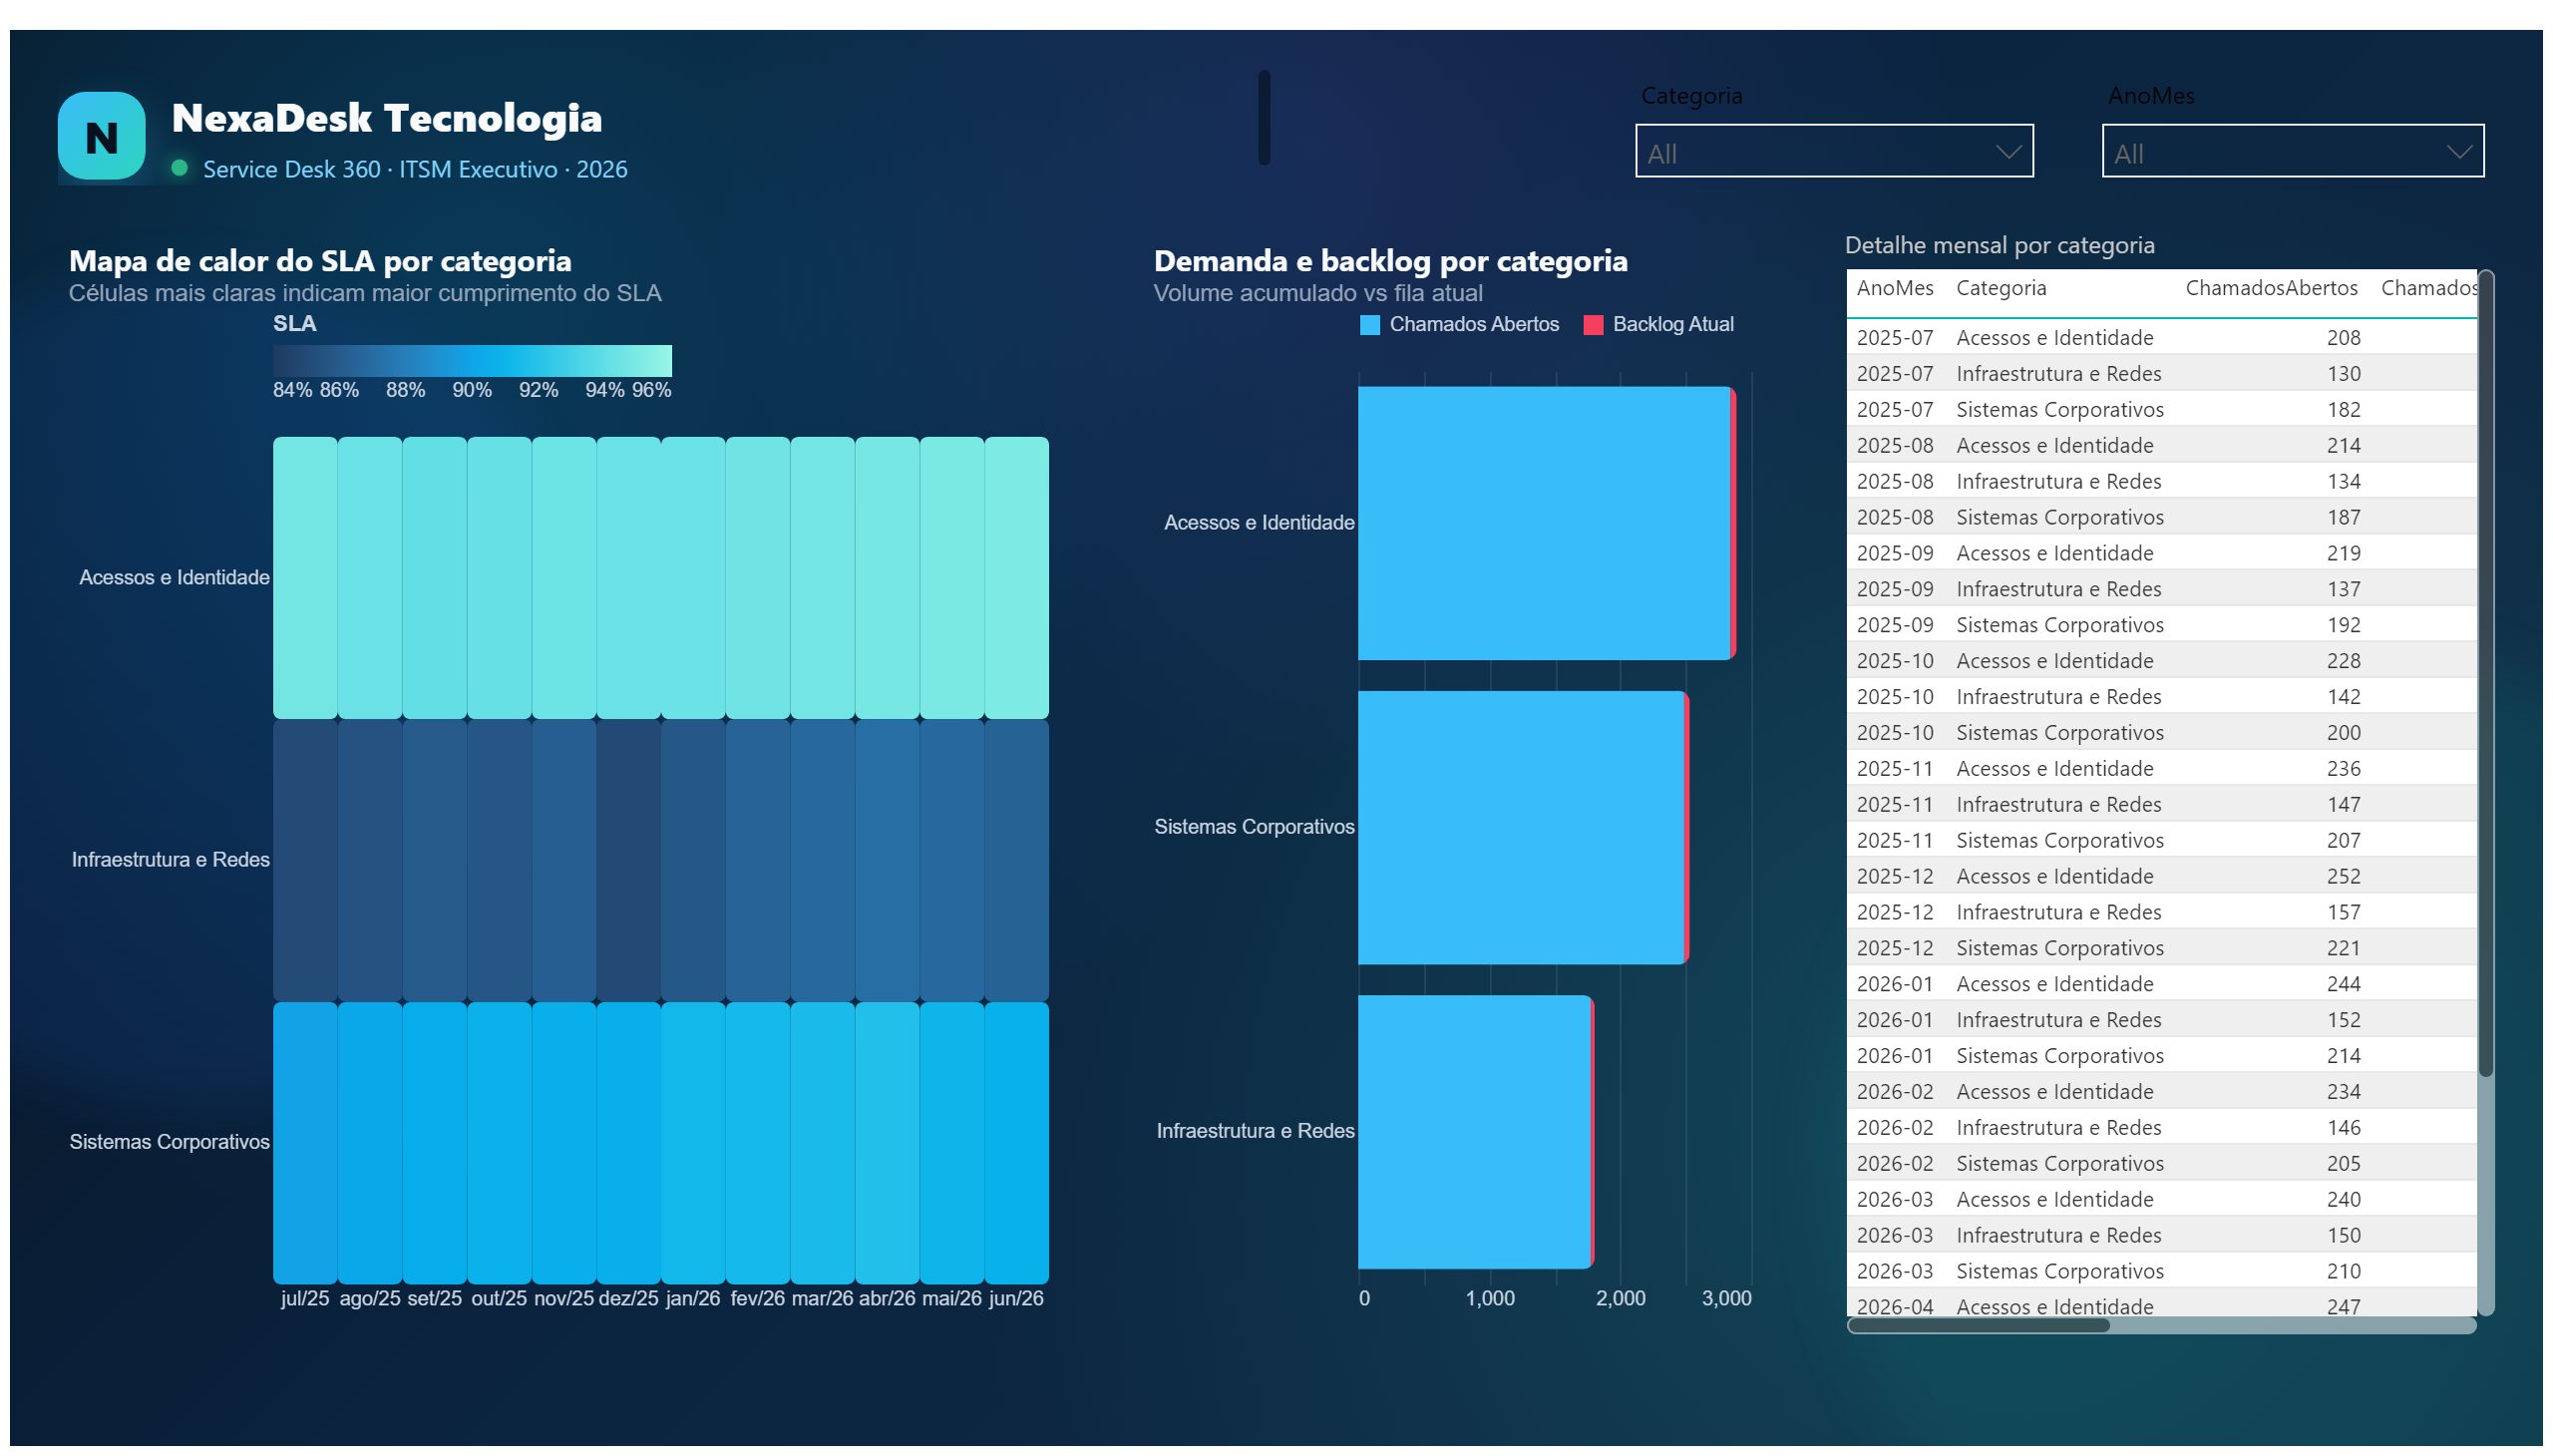This screenshot has height=1456, width=2553.
Task: Click the Chamados Abertos blue legend marker
Action: 1370,325
